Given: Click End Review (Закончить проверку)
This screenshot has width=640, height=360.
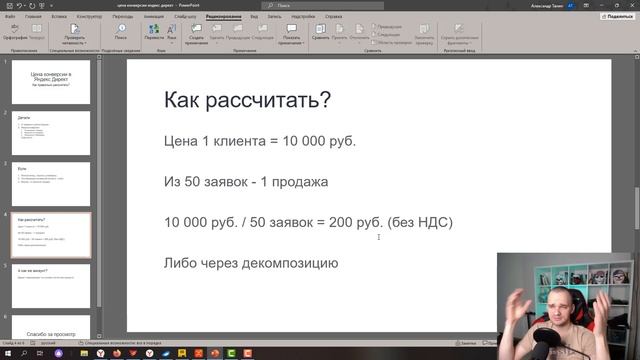Looking at the screenshot, I should 424,34.
